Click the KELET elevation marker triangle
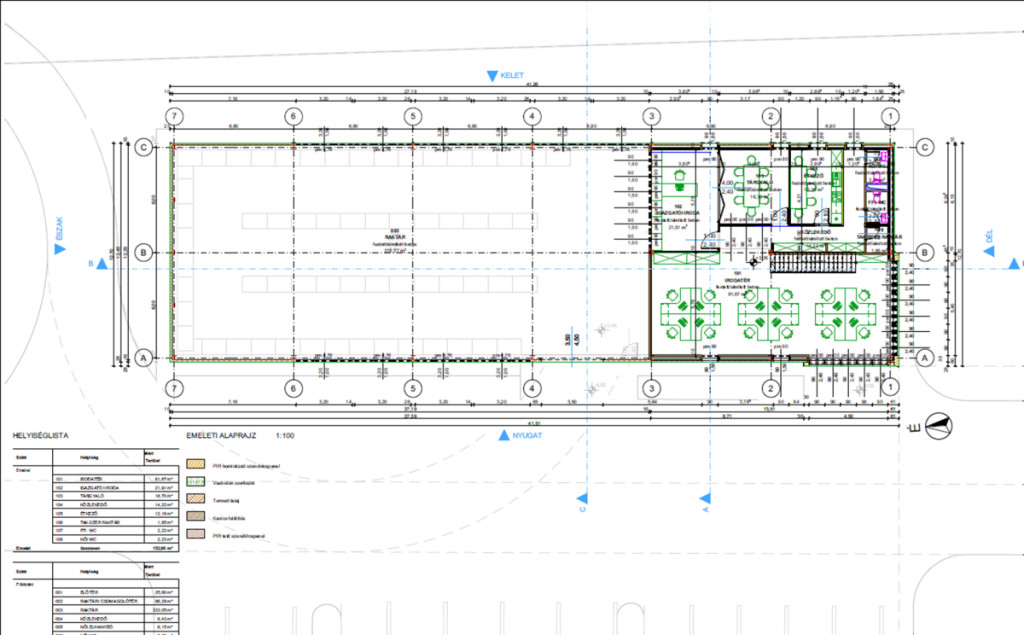The height and width of the screenshot is (635, 1024). [x=491, y=76]
